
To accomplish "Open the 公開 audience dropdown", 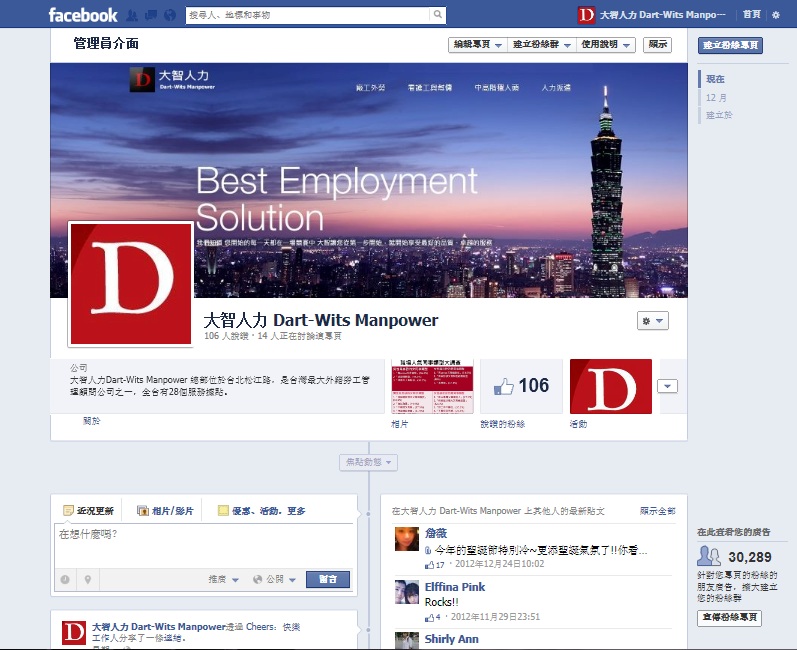I will click(x=274, y=579).
